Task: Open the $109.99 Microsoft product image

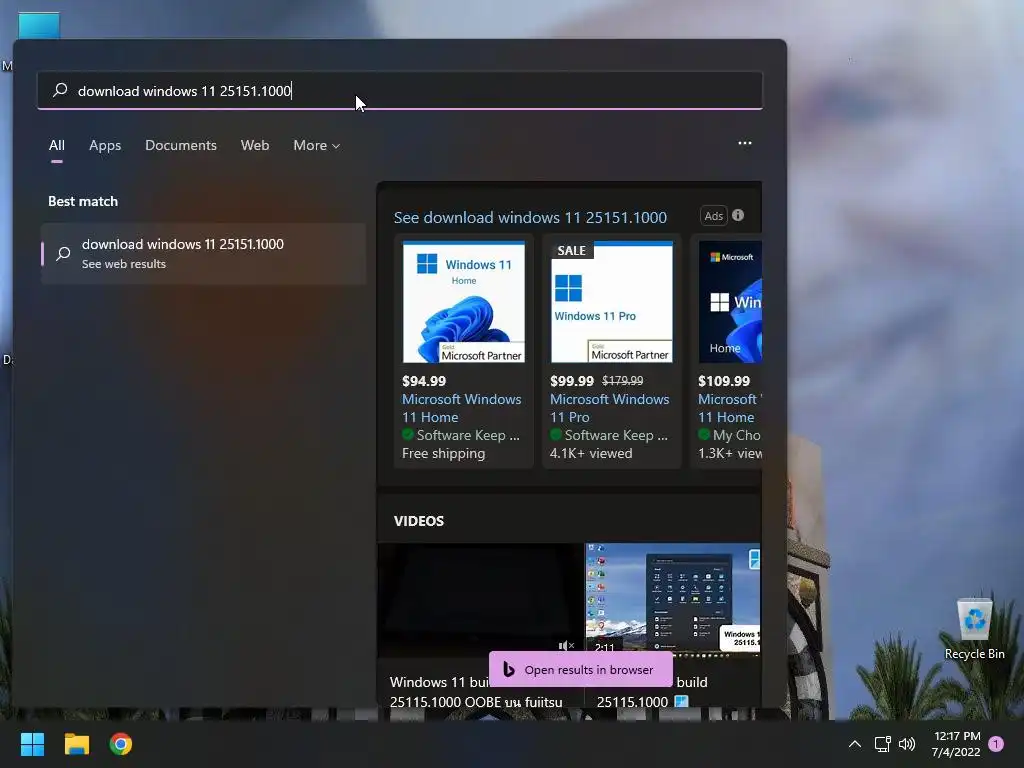Action: tap(730, 302)
